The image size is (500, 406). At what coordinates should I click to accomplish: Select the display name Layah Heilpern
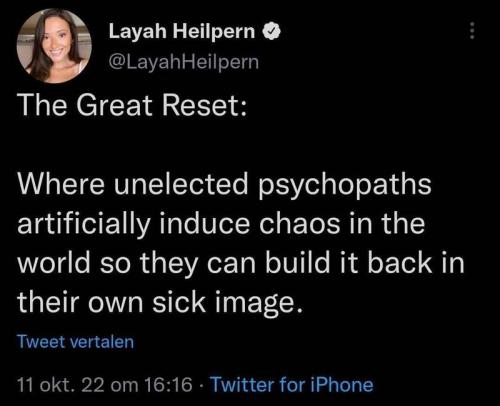[x=182, y=32]
